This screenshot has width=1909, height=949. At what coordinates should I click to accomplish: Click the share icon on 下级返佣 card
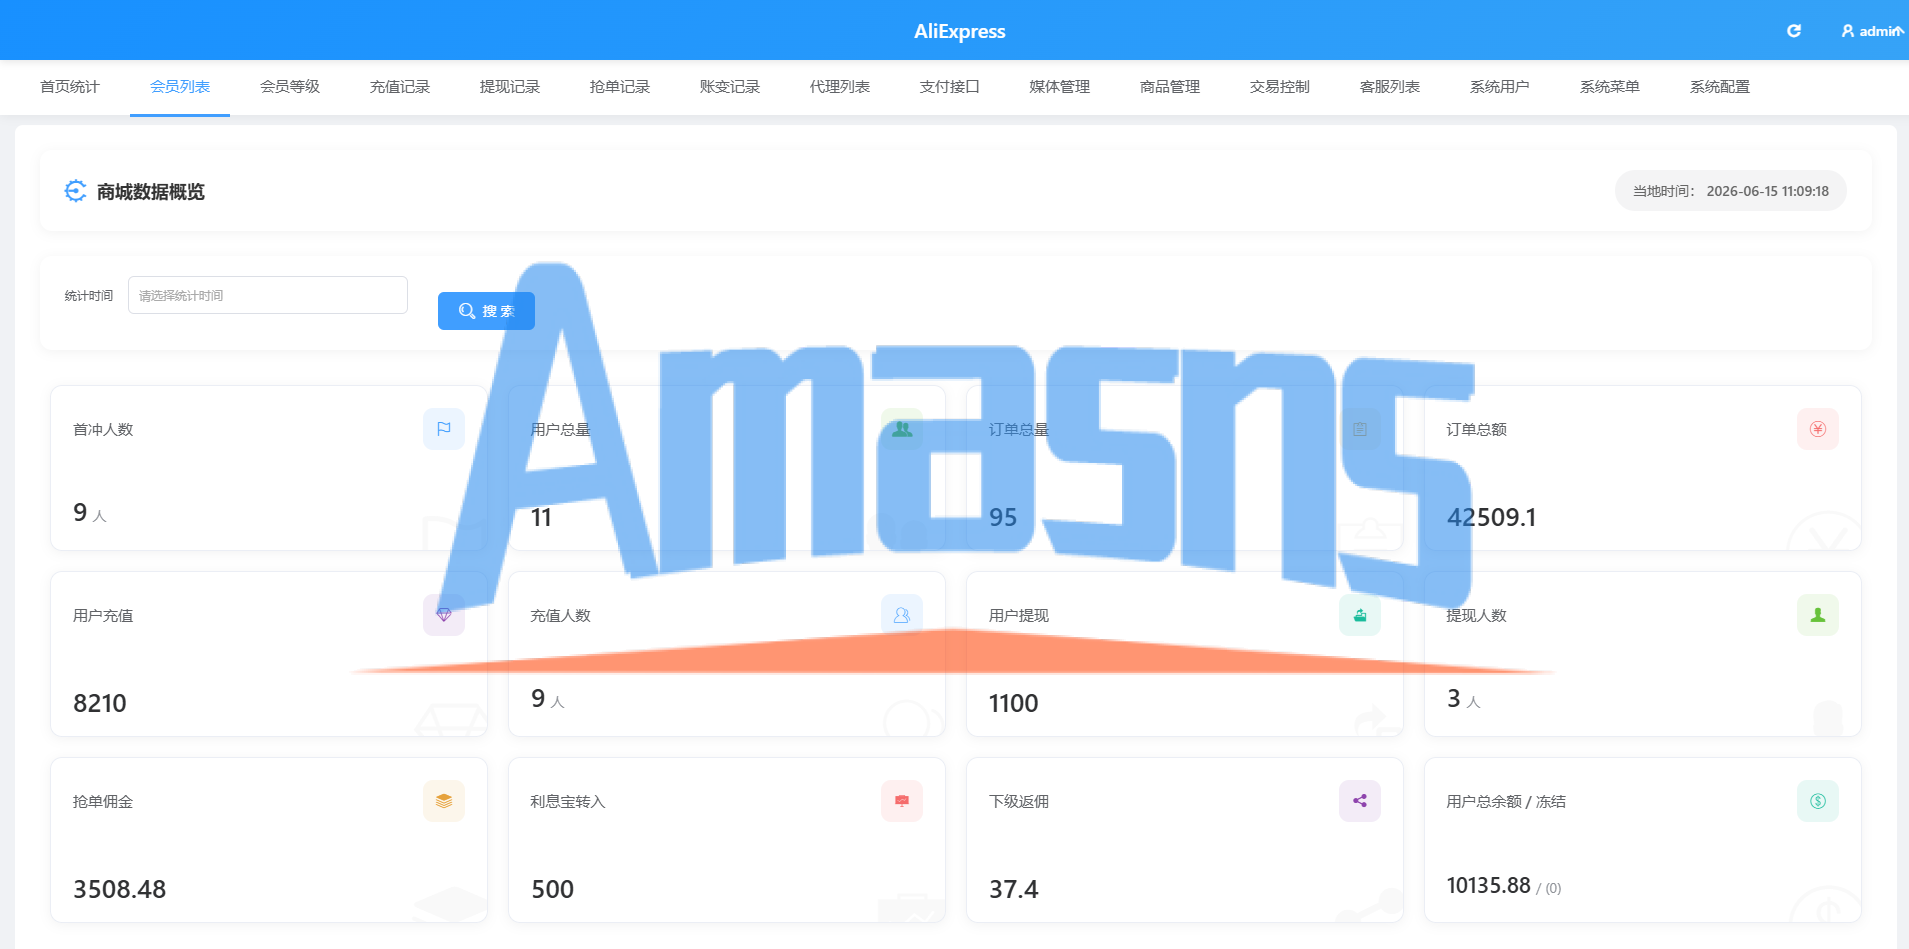click(1360, 801)
